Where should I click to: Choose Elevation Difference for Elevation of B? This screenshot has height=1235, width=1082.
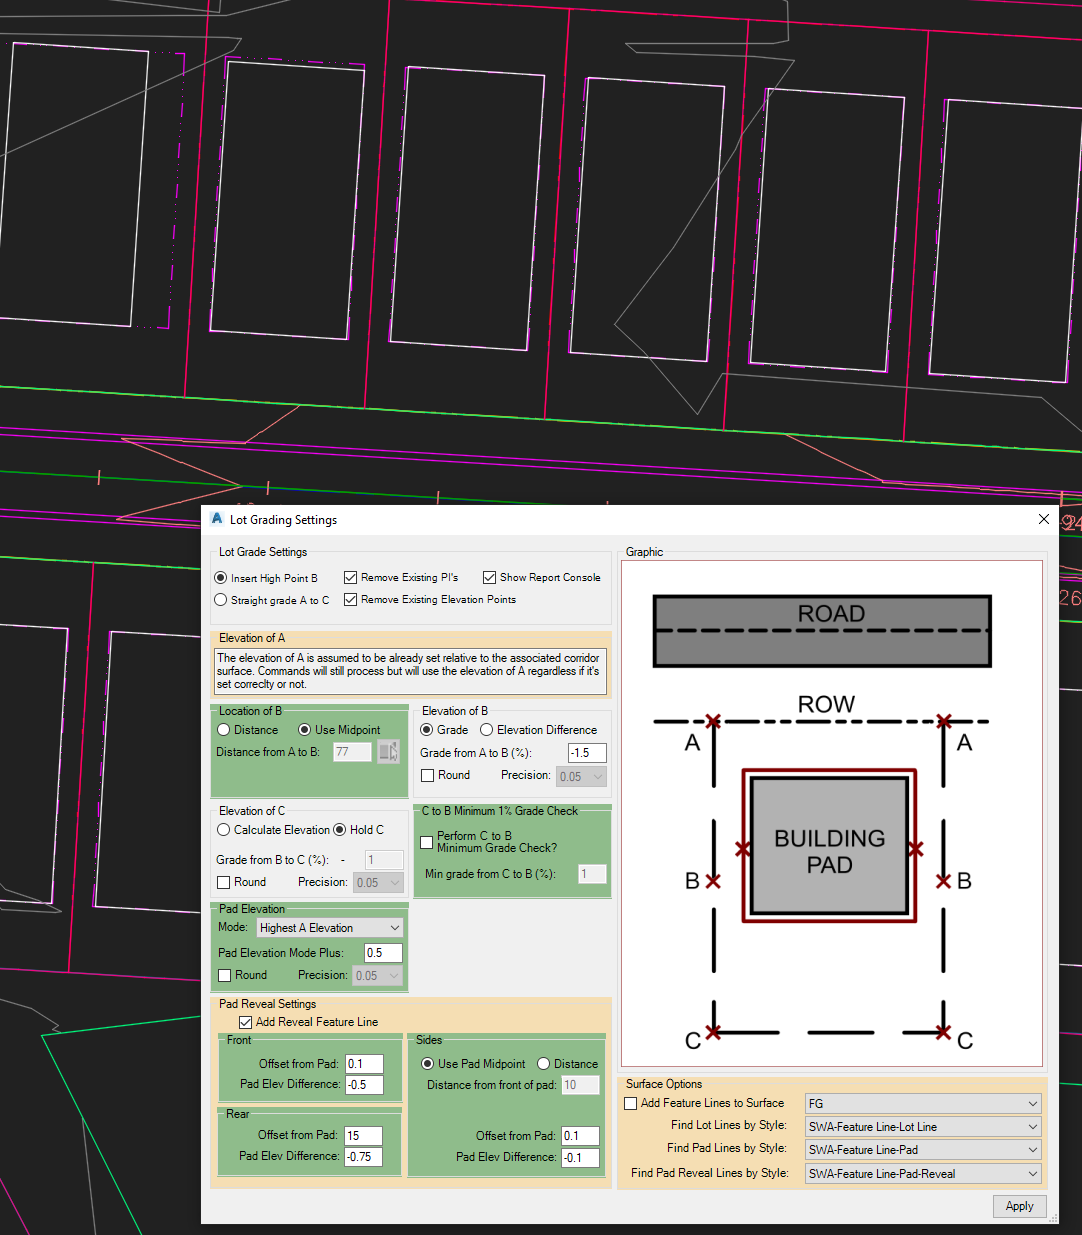(486, 729)
